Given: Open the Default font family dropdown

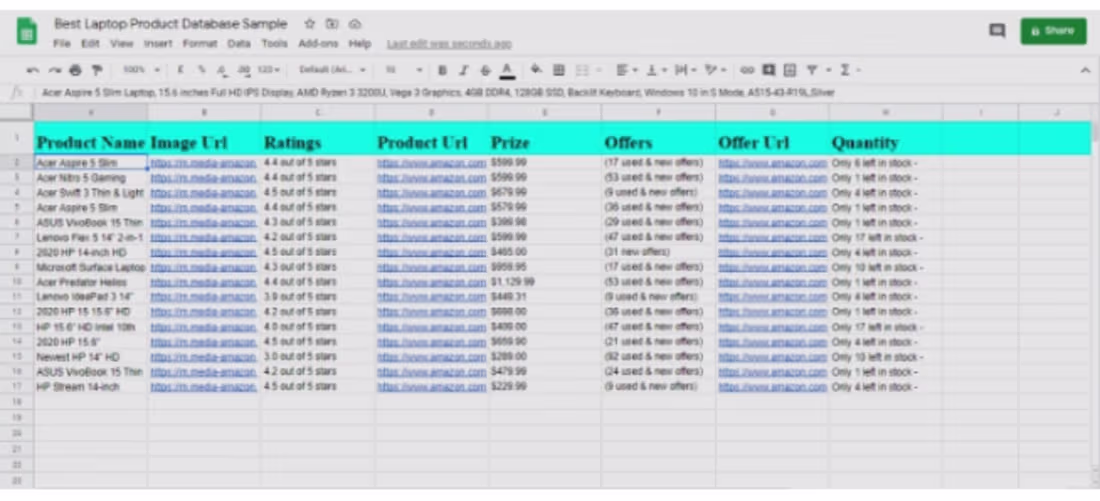Looking at the screenshot, I should coord(332,70).
